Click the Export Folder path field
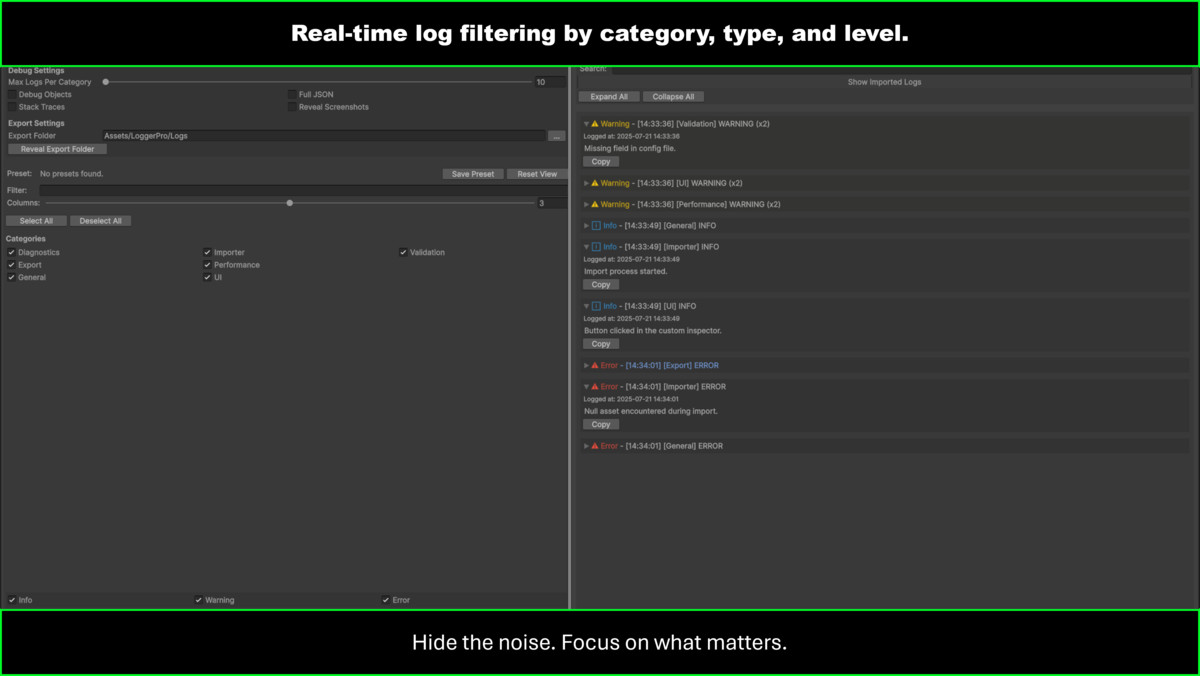Viewport: 1200px width, 676px height. tap(324, 136)
